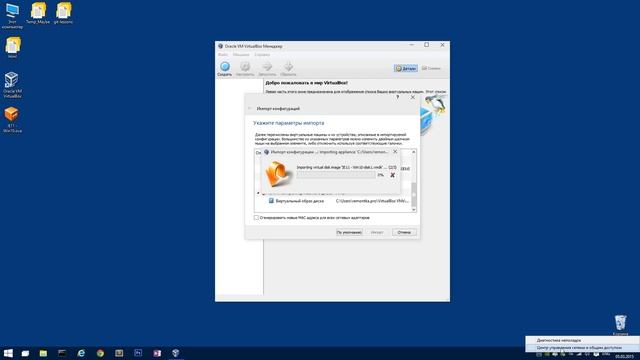Select the Детали (Details) view button

[406, 69]
